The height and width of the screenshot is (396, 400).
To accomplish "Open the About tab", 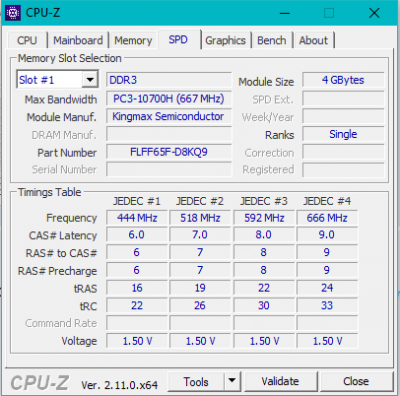I will (x=313, y=40).
